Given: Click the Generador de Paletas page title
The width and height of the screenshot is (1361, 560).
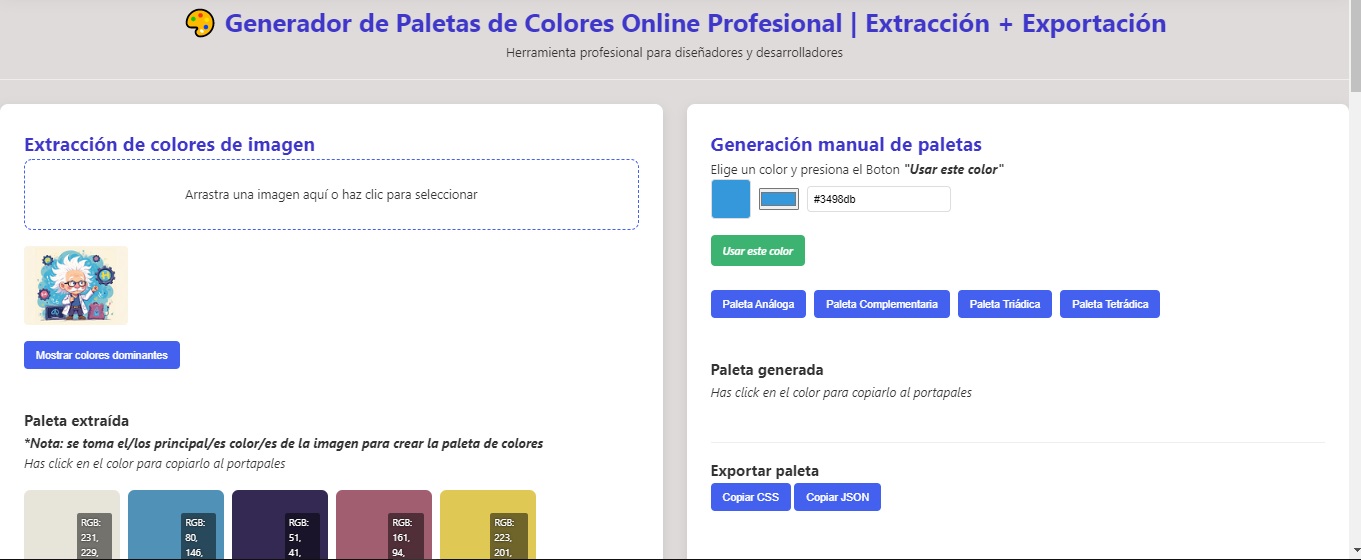Looking at the screenshot, I should pyautogui.click(x=695, y=23).
